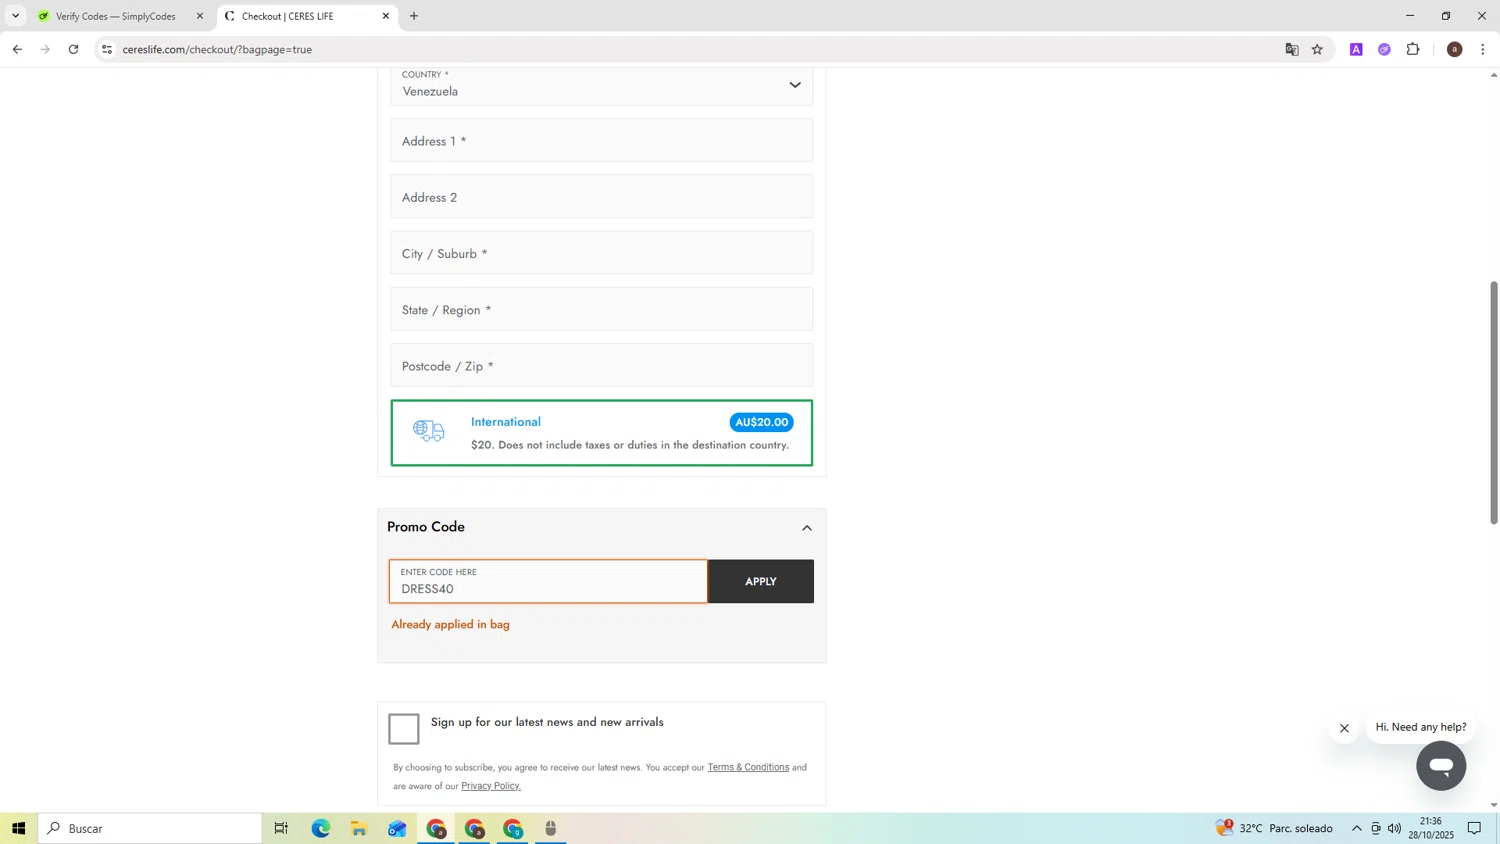Select the International shipping option
Image resolution: width=1500 pixels, height=844 pixels.
pyautogui.click(x=602, y=433)
